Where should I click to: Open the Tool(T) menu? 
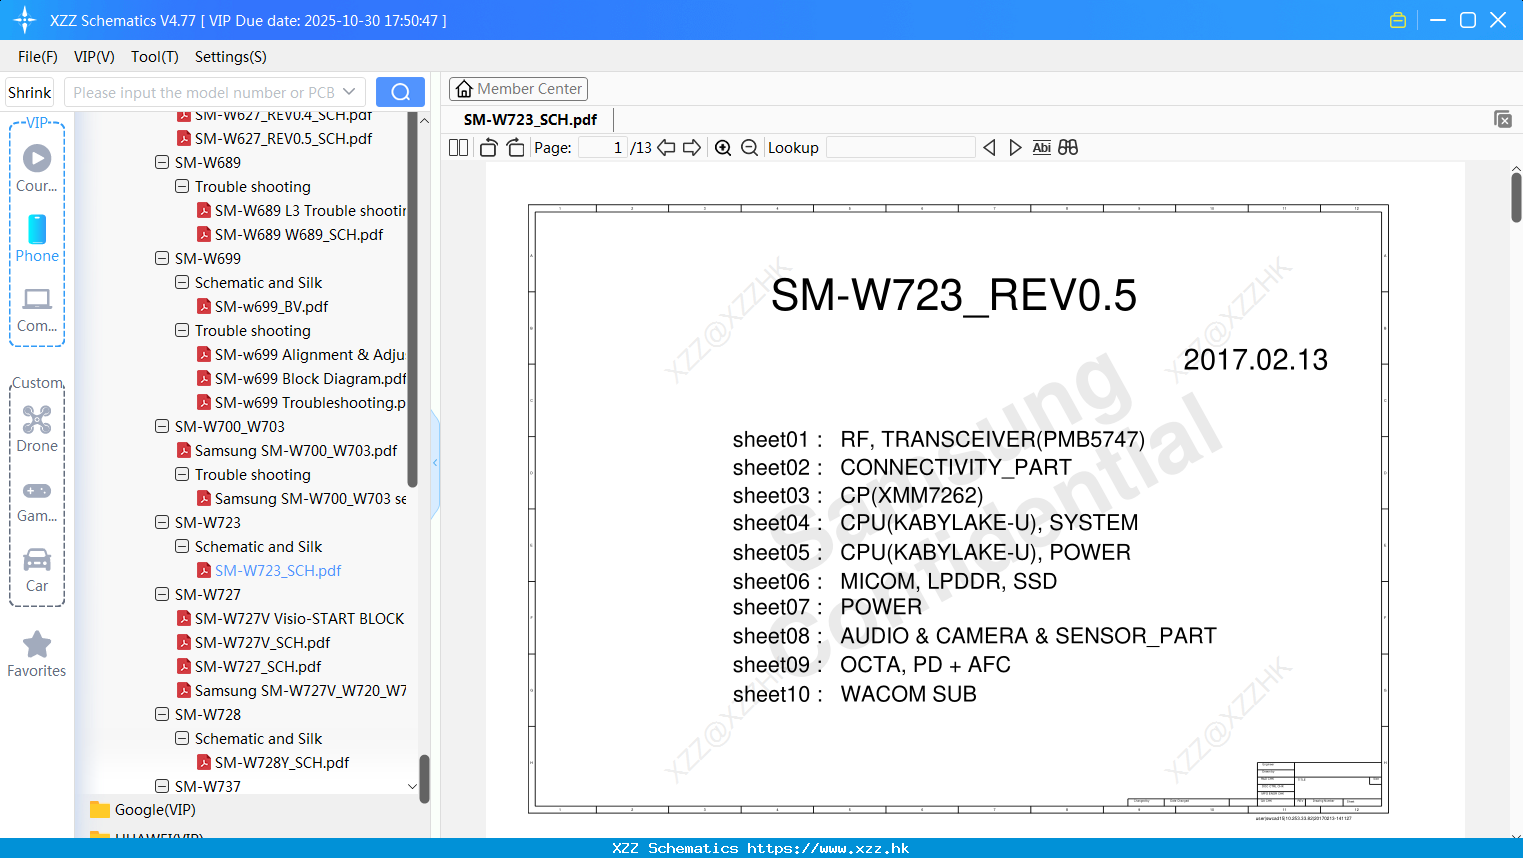155,57
